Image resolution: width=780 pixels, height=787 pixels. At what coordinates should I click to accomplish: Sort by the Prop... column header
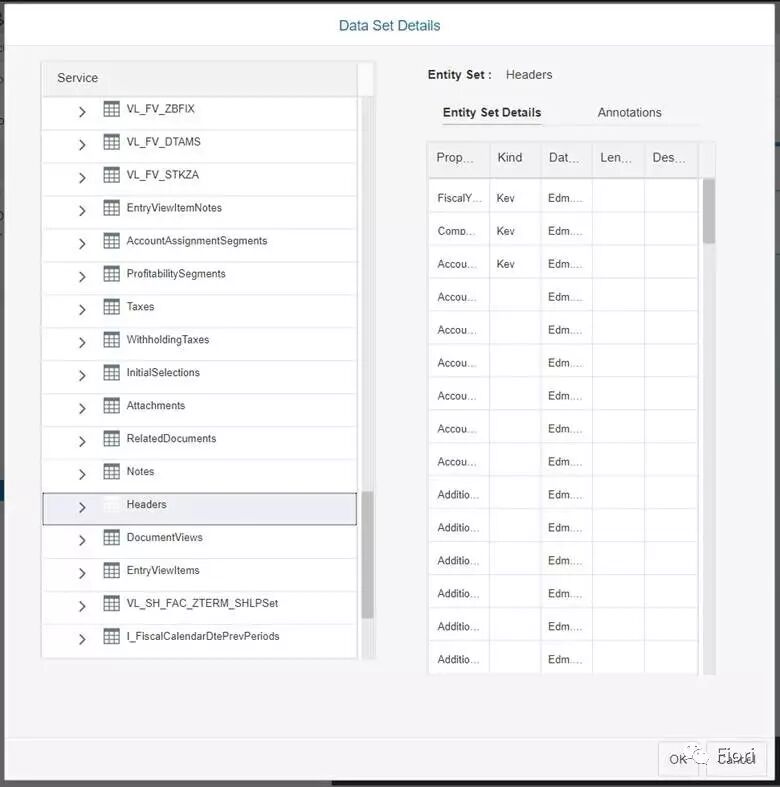[459, 160]
